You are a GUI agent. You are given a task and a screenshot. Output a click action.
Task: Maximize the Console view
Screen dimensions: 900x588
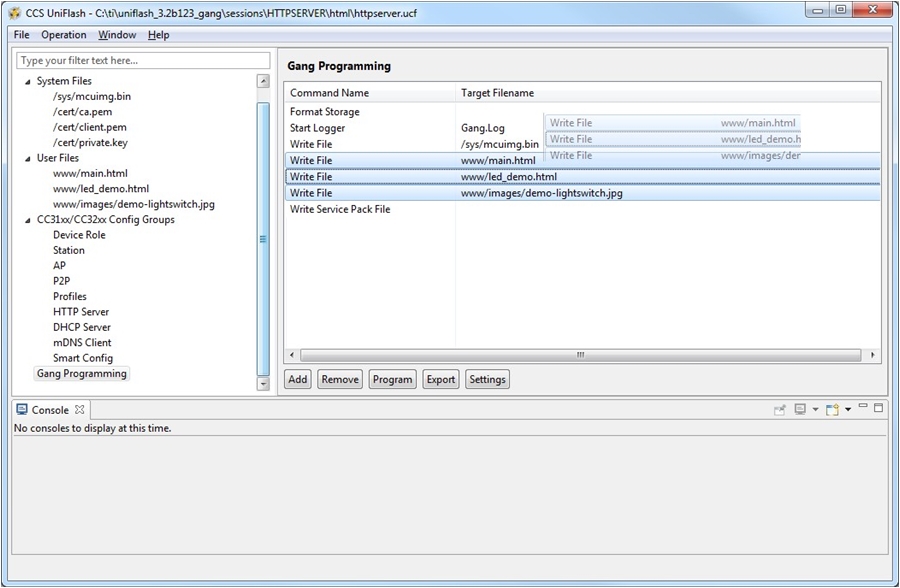point(880,408)
